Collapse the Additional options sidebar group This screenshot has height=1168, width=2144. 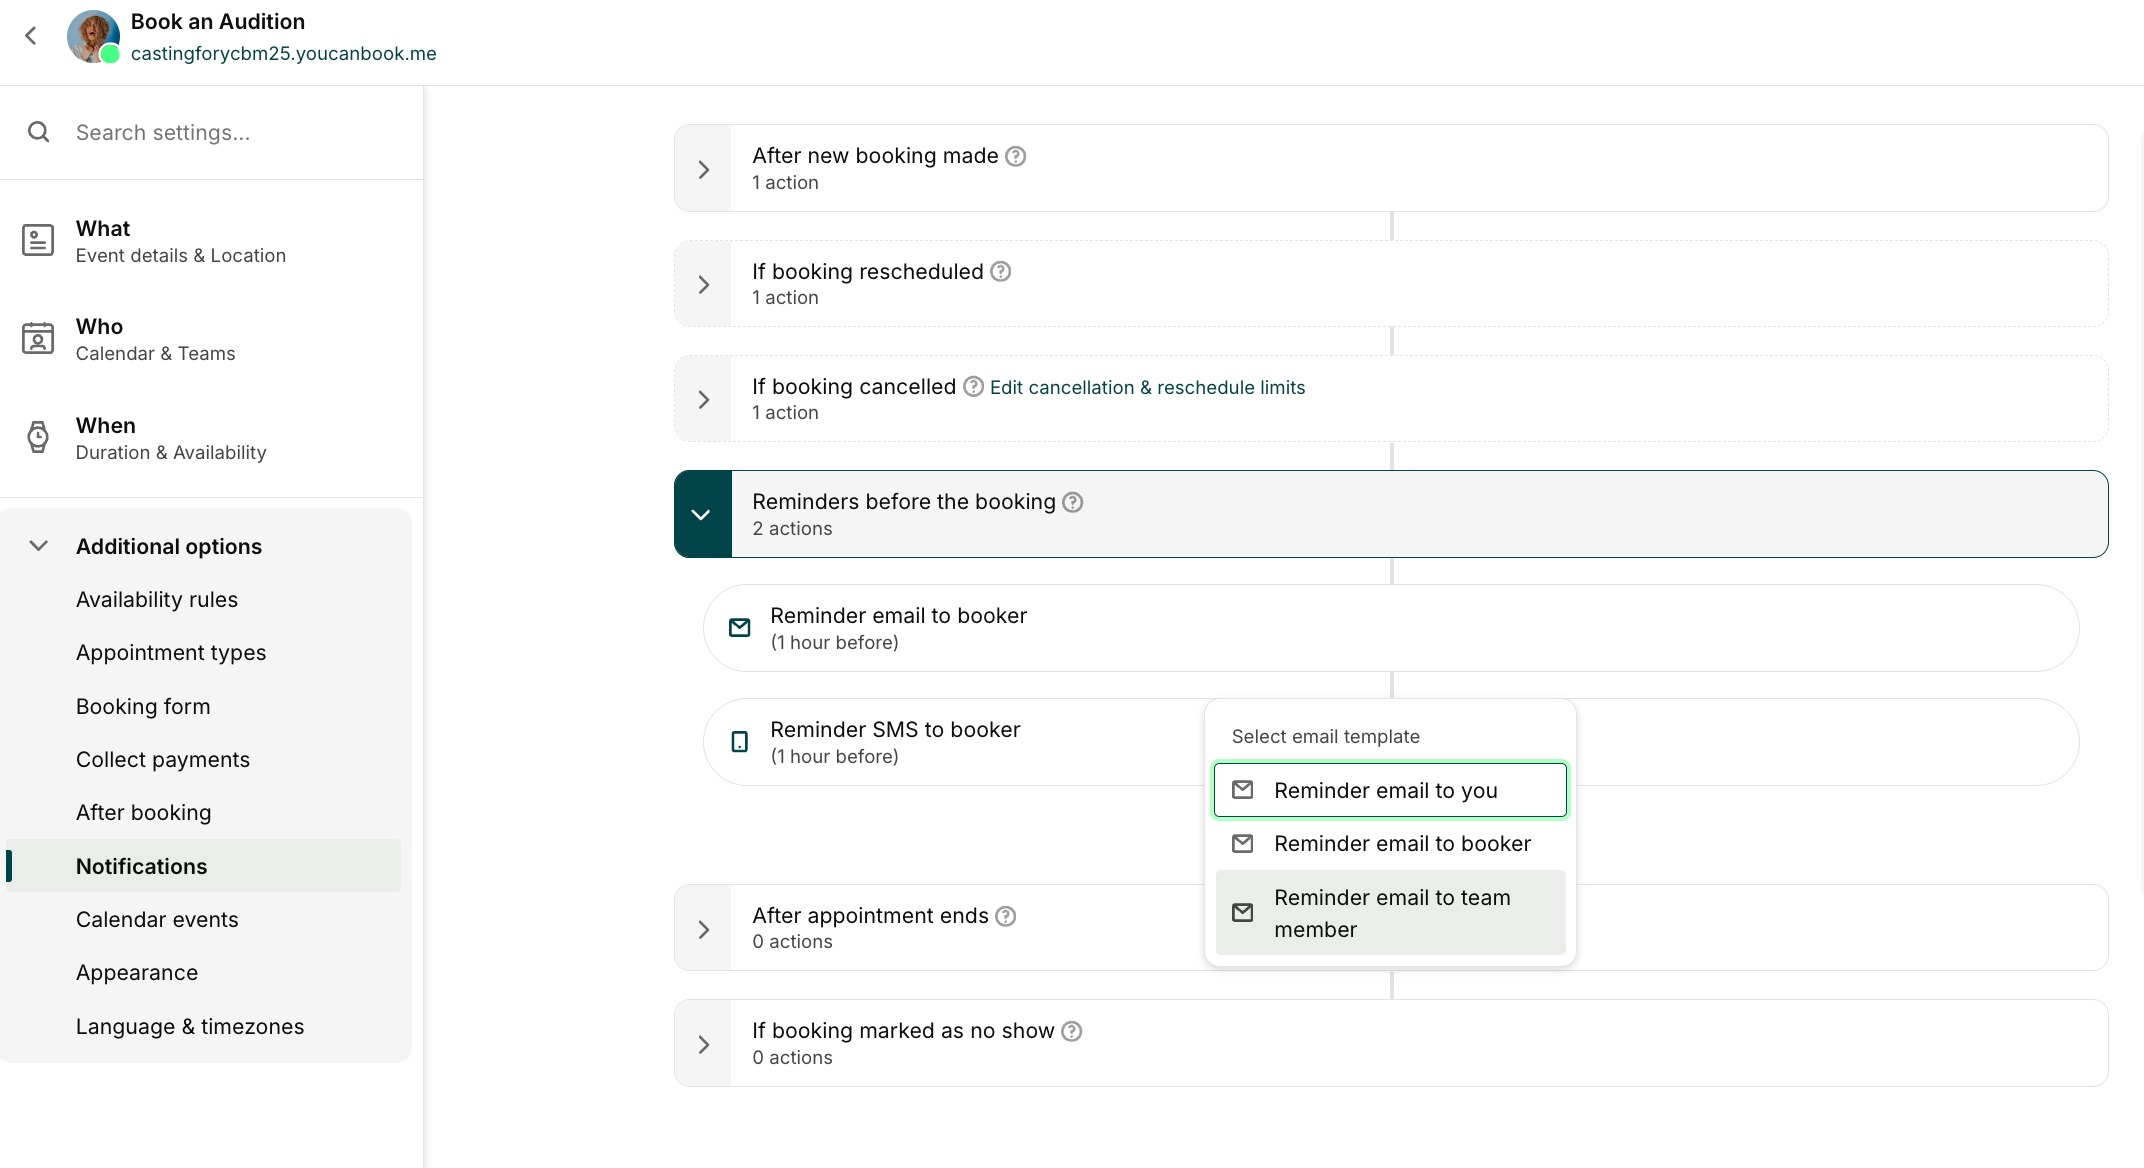(39, 546)
